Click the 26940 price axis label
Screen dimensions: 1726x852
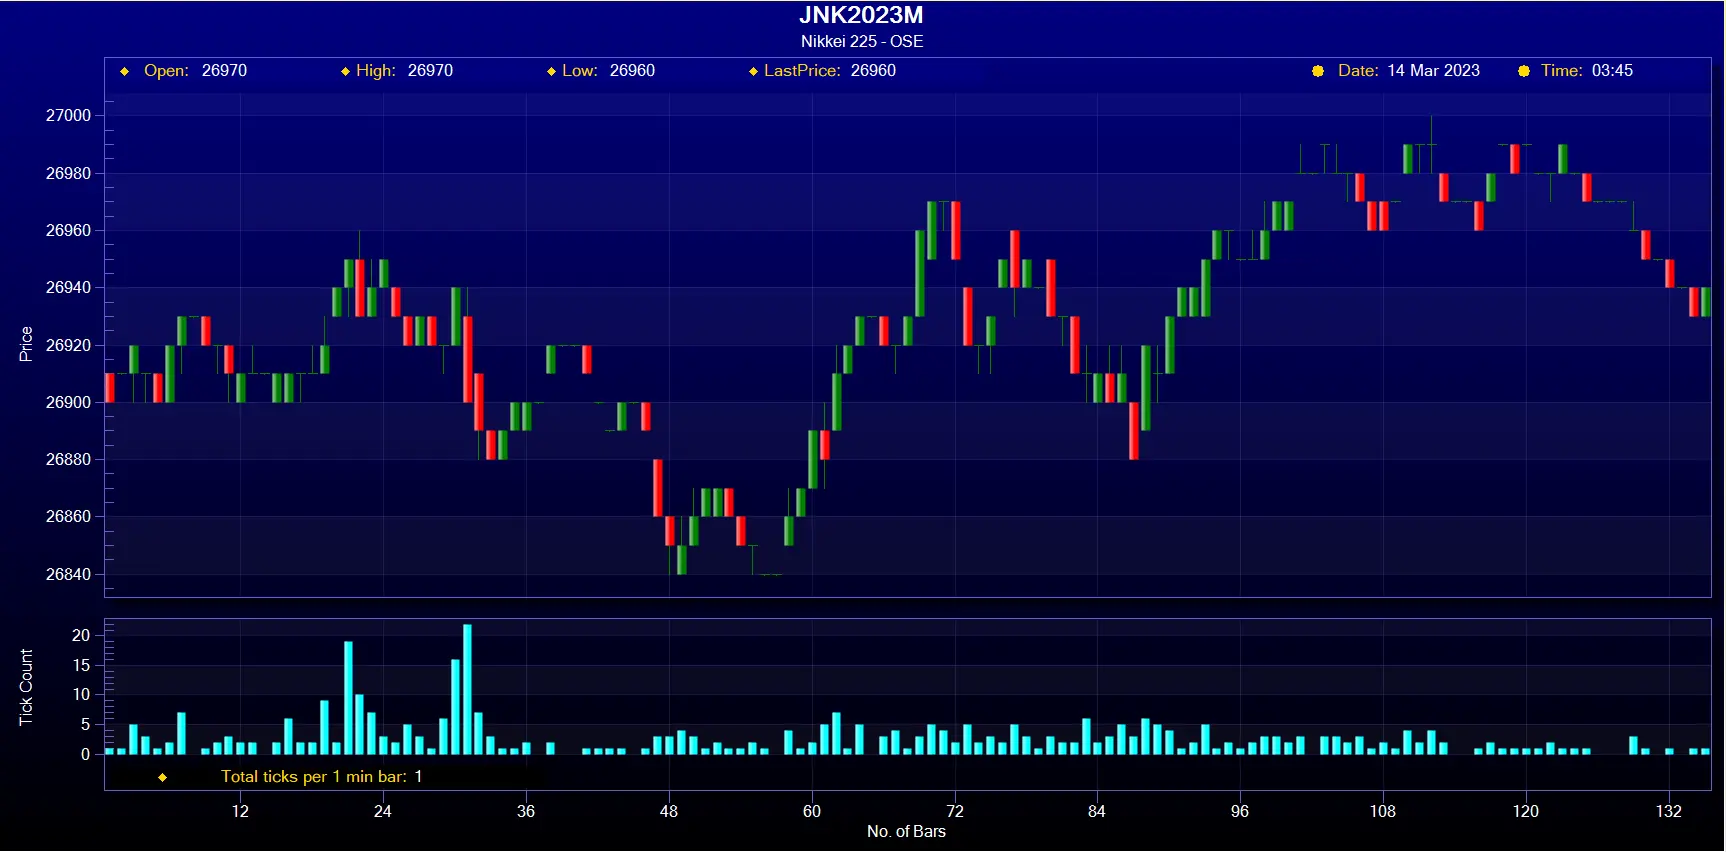coord(68,287)
